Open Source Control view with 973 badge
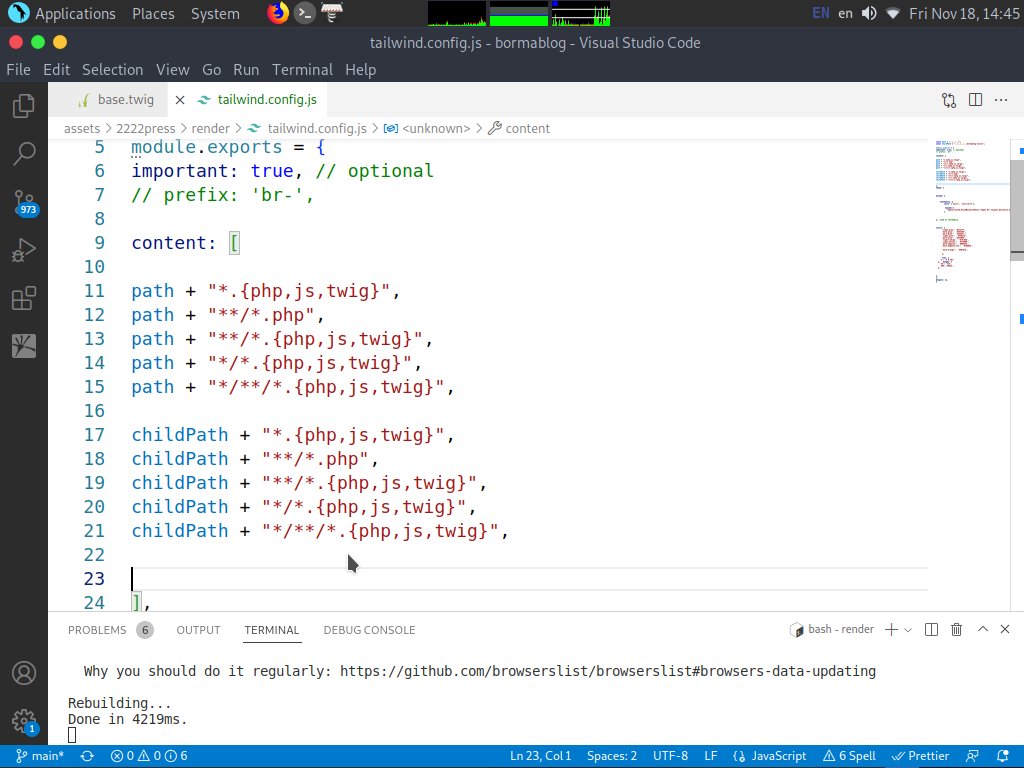This screenshot has height=768, width=1024. 24,202
